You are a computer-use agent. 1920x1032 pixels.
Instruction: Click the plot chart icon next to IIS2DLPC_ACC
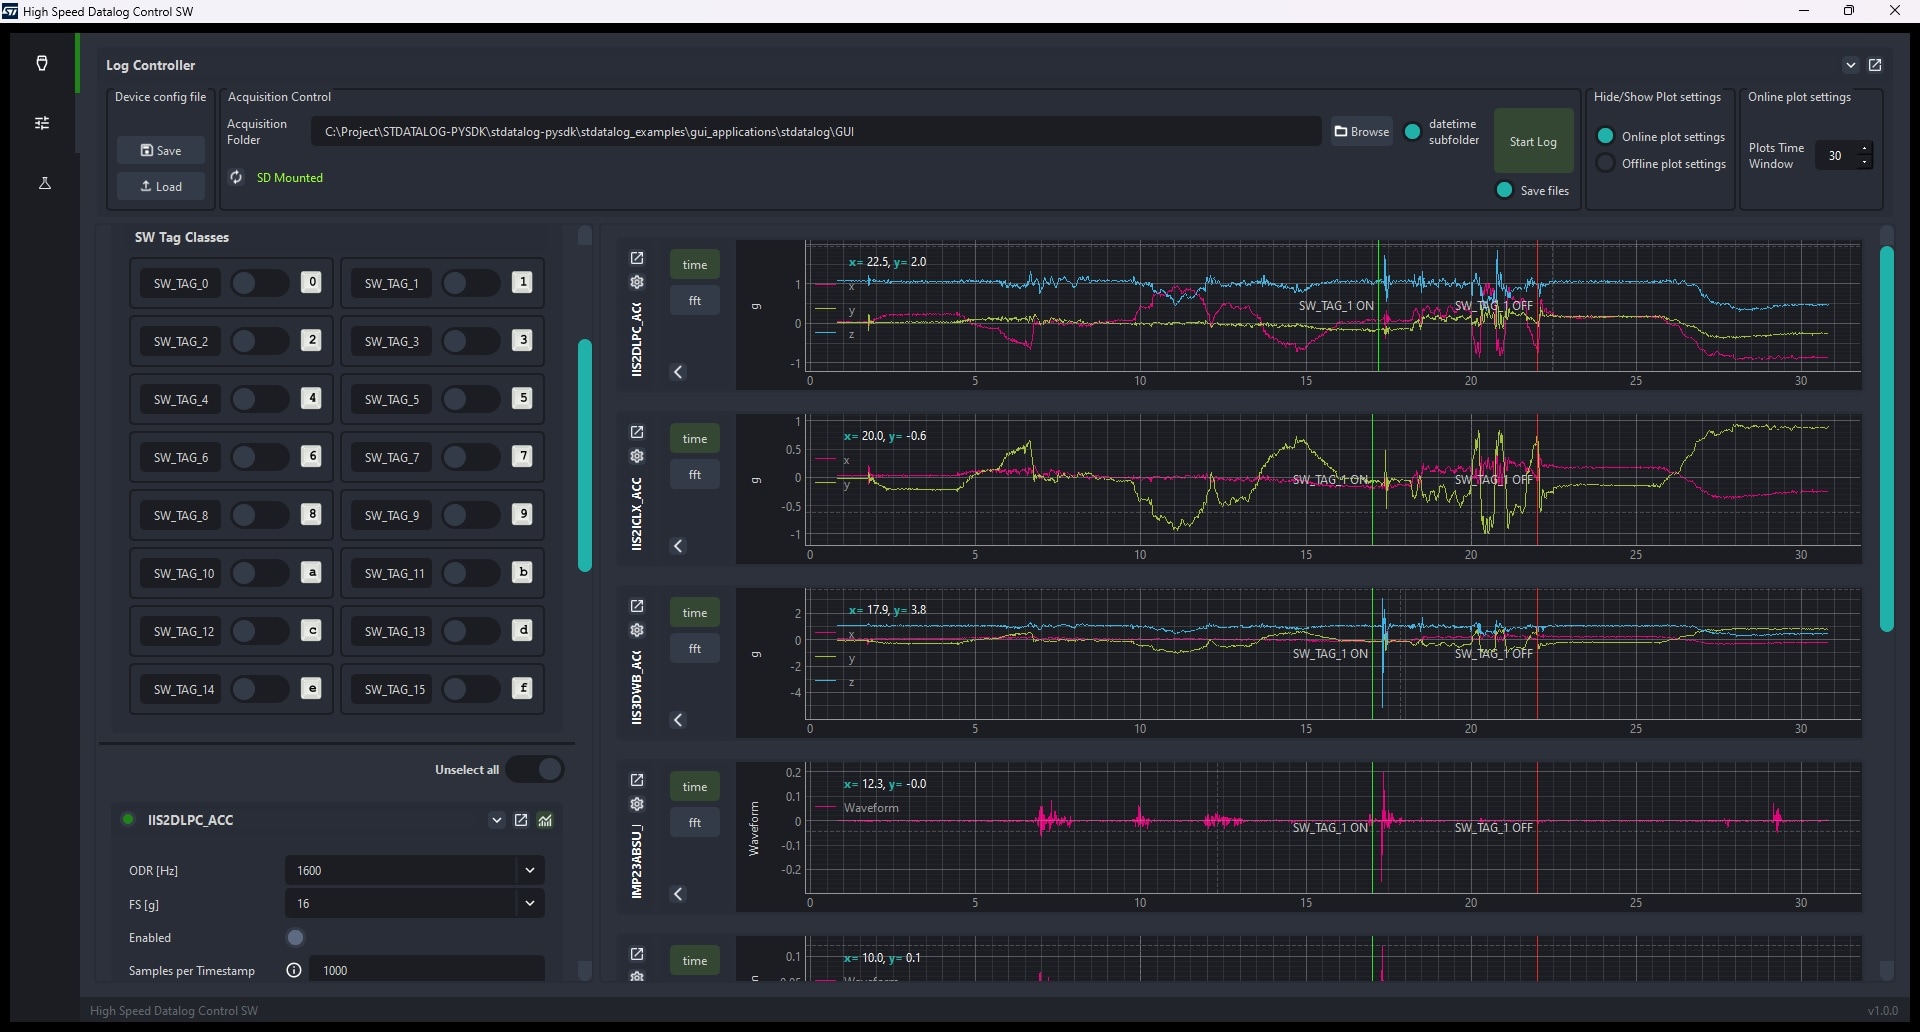point(545,820)
